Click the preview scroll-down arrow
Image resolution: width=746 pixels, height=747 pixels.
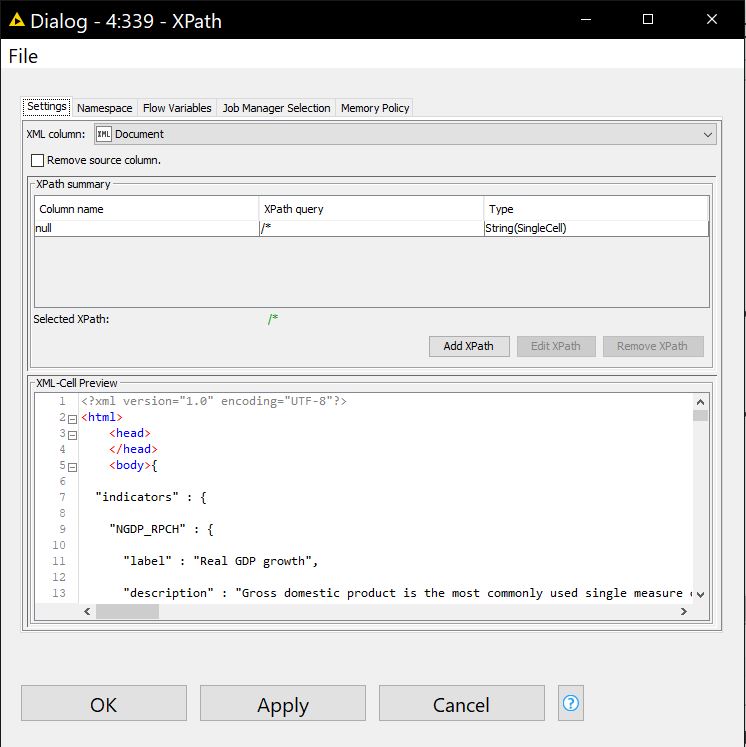click(x=700, y=595)
